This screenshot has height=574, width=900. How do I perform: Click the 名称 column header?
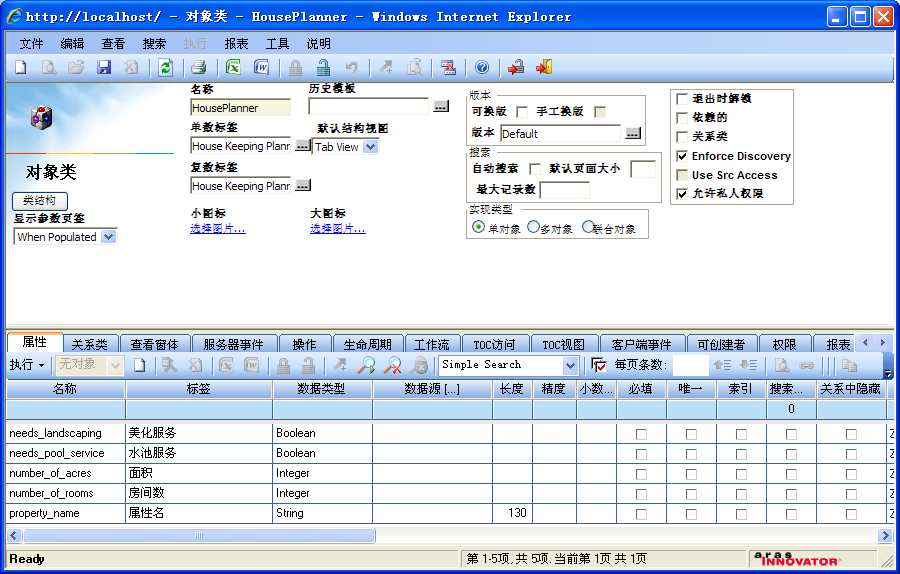pyautogui.click(x=65, y=389)
